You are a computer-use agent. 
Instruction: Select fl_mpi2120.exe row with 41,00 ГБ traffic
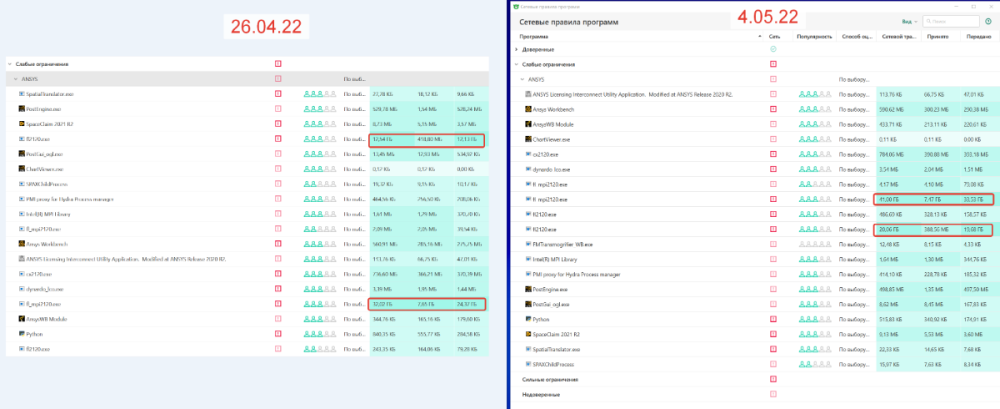pyautogui.click(x=754, y=199)
